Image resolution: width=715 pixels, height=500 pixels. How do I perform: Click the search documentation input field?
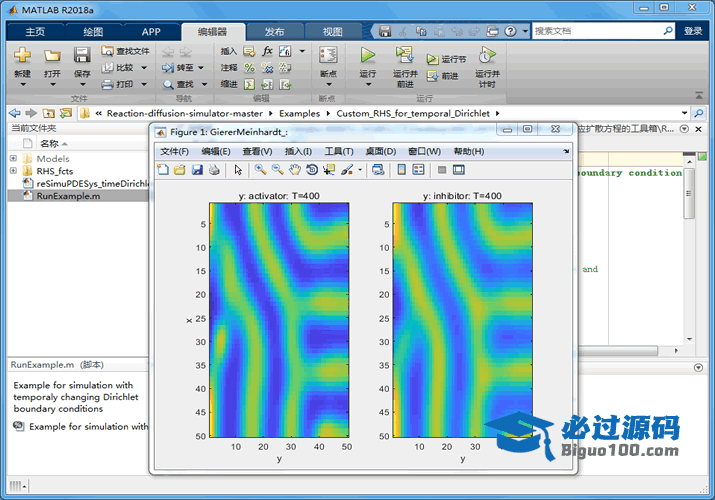click(x=597, y=31)
